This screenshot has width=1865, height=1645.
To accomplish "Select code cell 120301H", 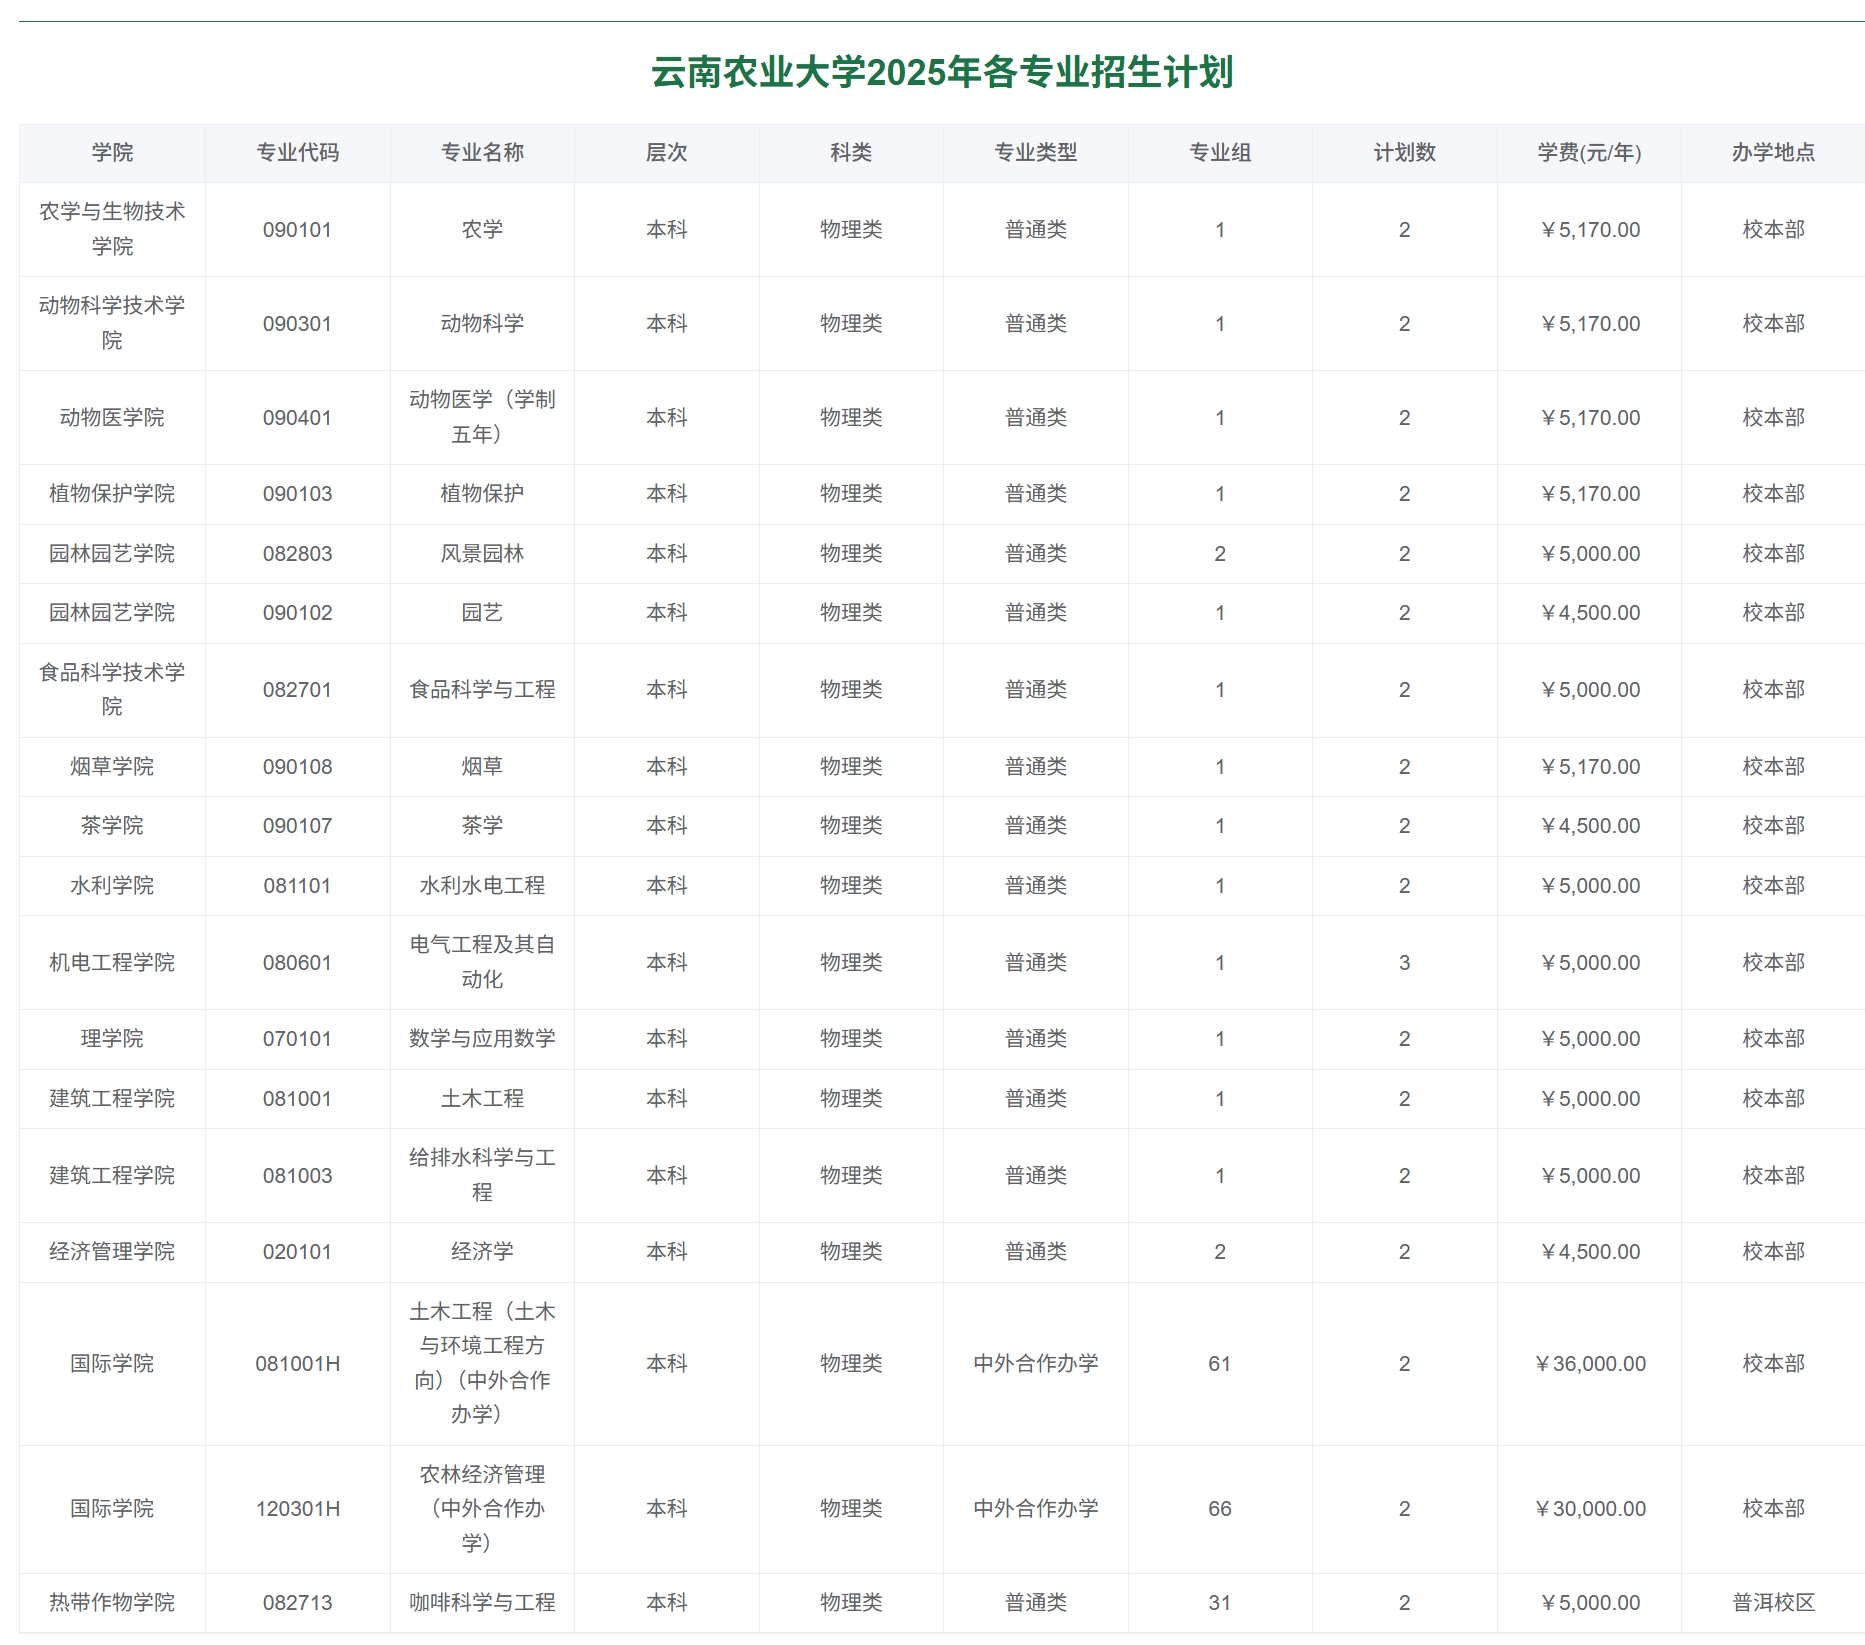I will coord(297,1509).
